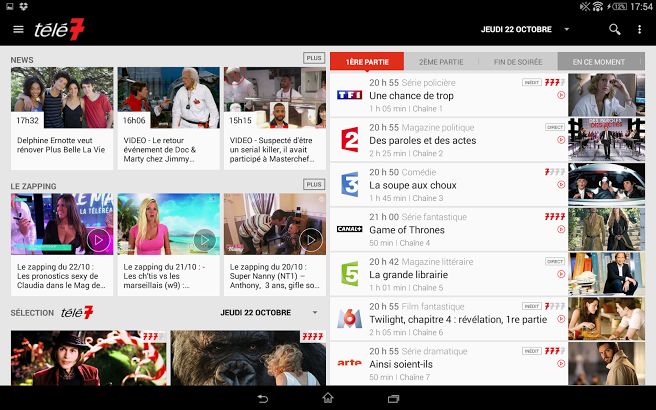Click play icon for Une chance de trop

561,95
